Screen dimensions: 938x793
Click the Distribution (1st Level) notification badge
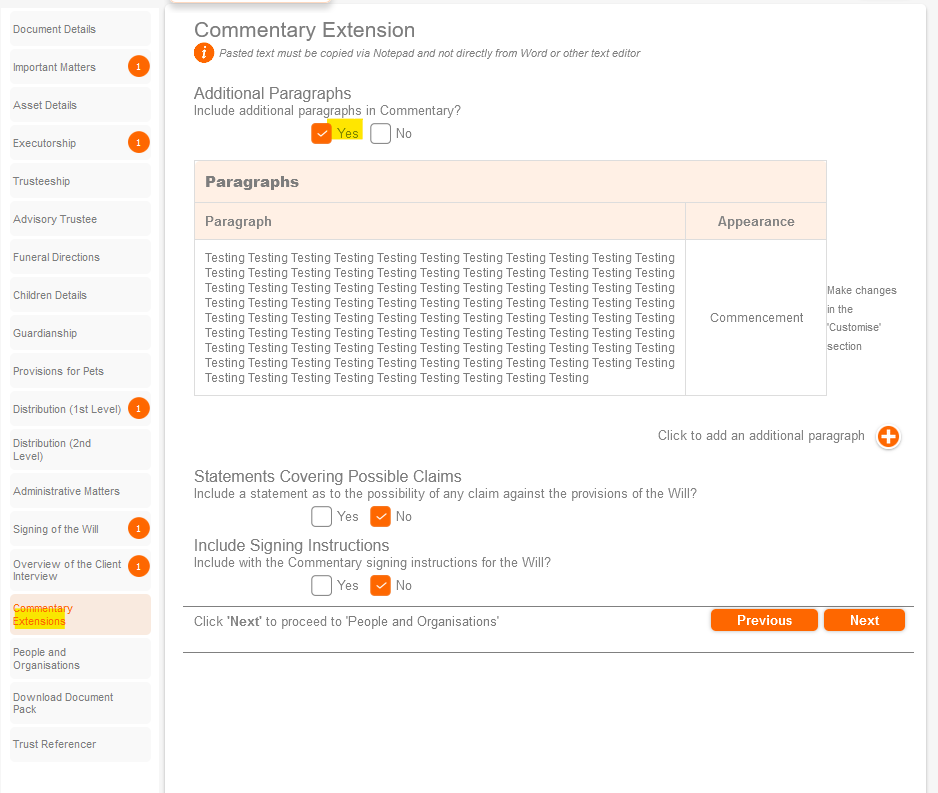[x=139, y=409]
